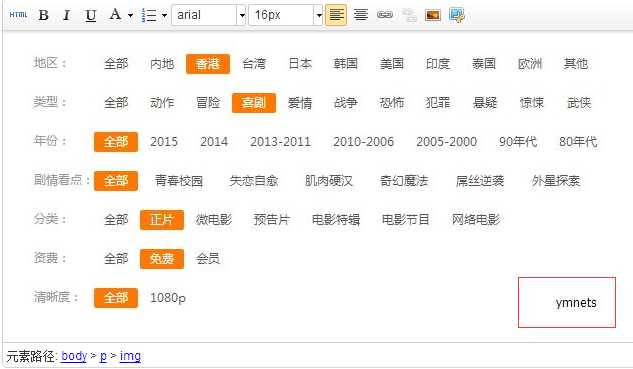The image size is (633, 369).
Task: Toggle bold formatting
Action: tap(44, 15)
